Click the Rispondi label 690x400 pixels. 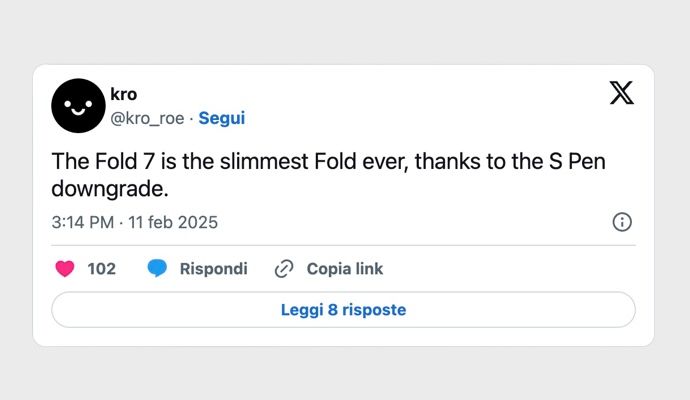click(213, 269)
